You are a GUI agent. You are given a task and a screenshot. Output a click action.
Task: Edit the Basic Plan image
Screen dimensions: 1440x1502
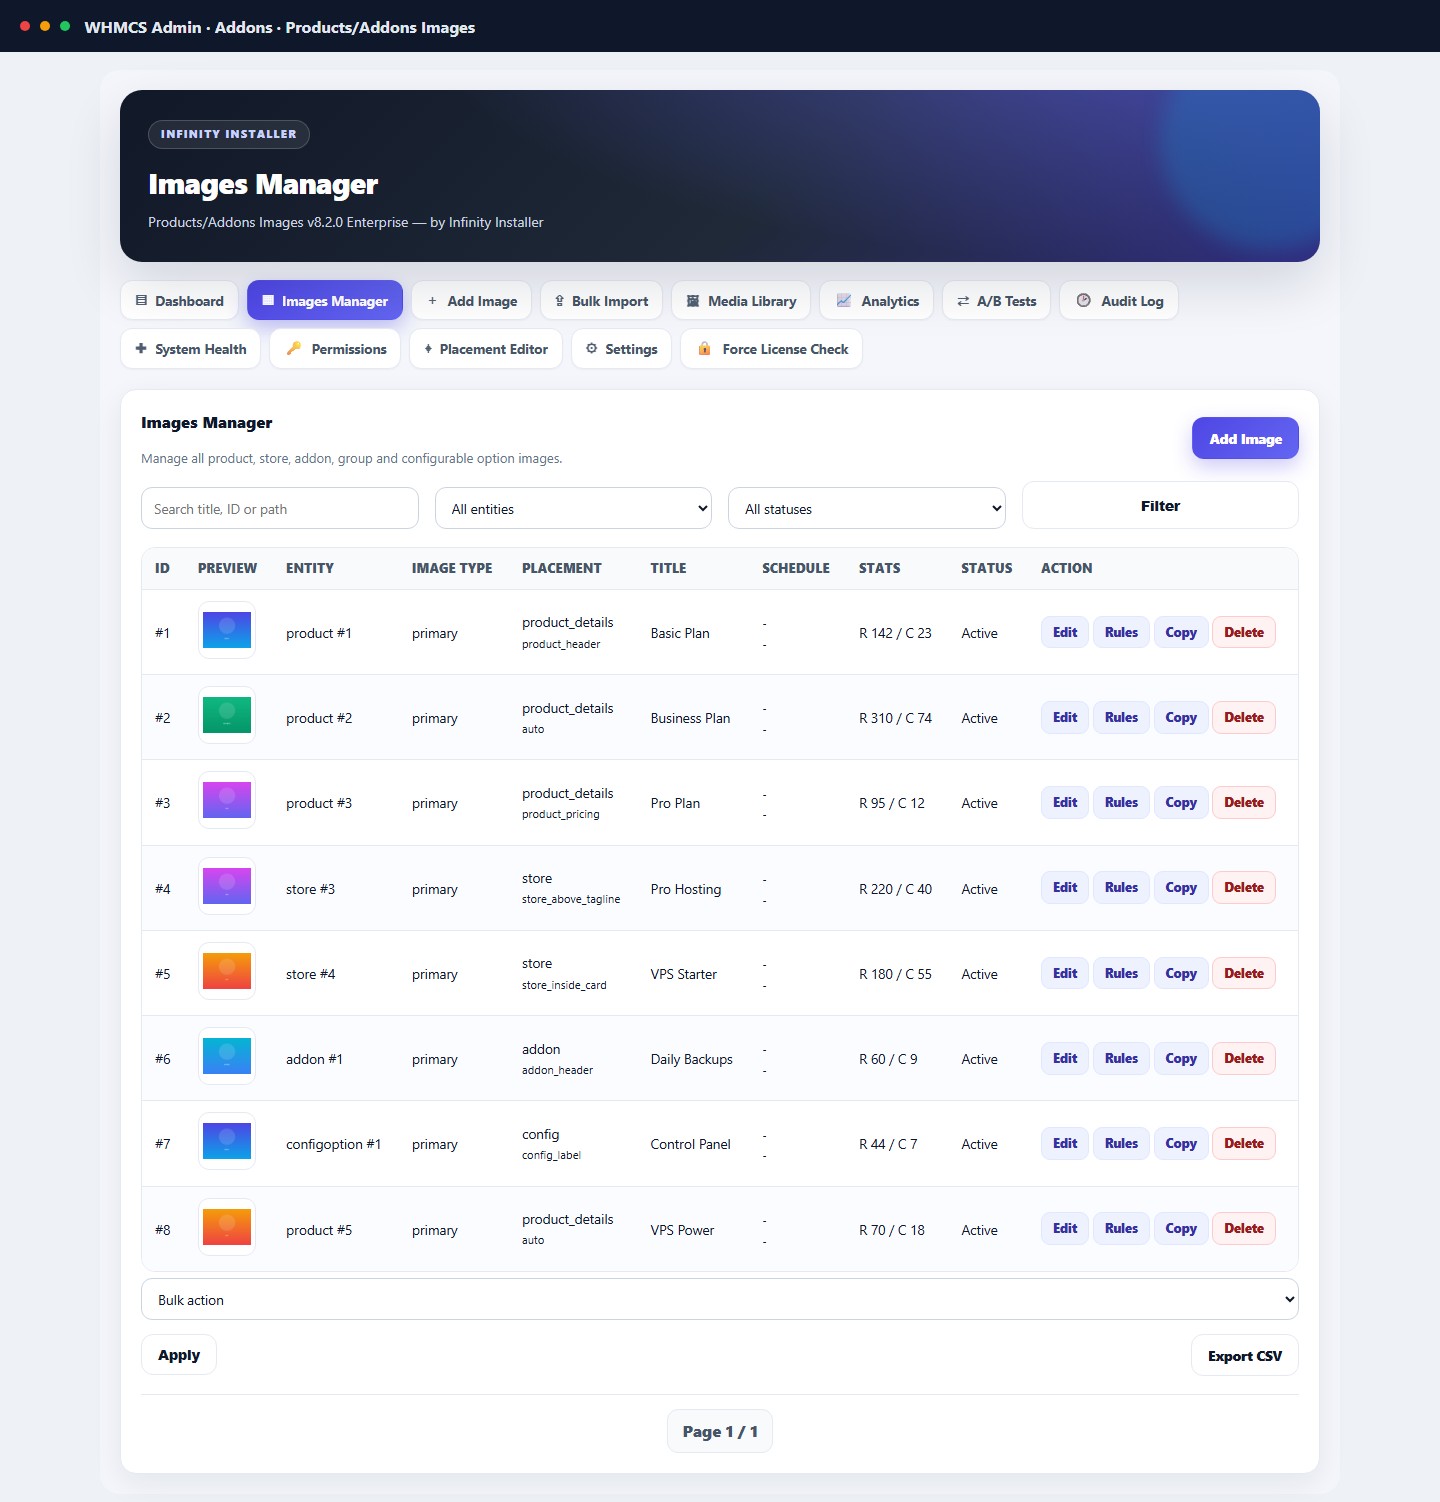[1065, 632]
